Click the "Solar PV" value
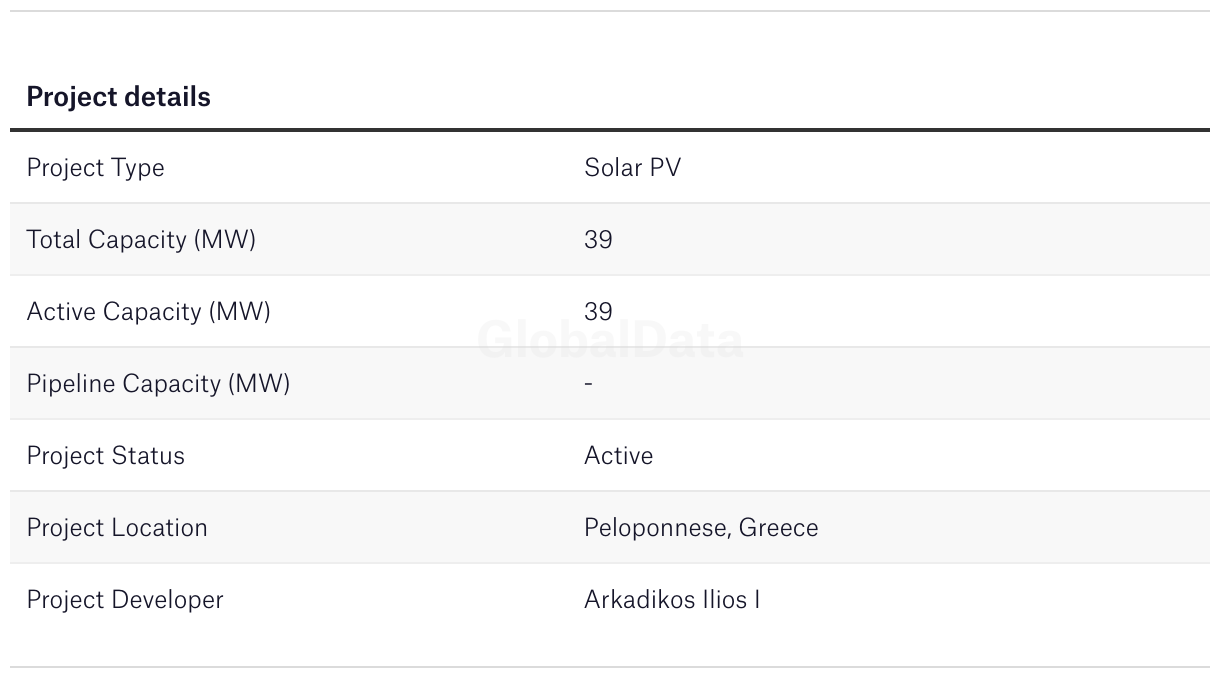The width and height of the screenshot is (1220, 678). [632, 168]
